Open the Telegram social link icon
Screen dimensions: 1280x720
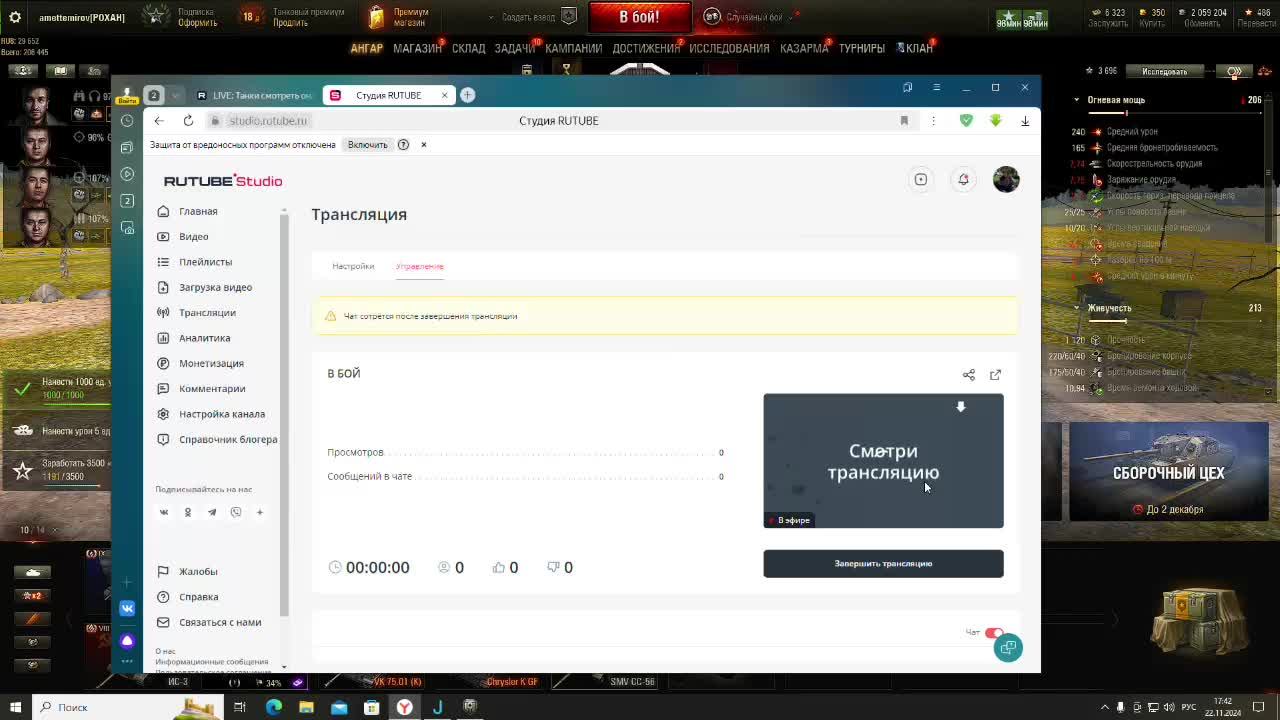(x=212, y=512)
